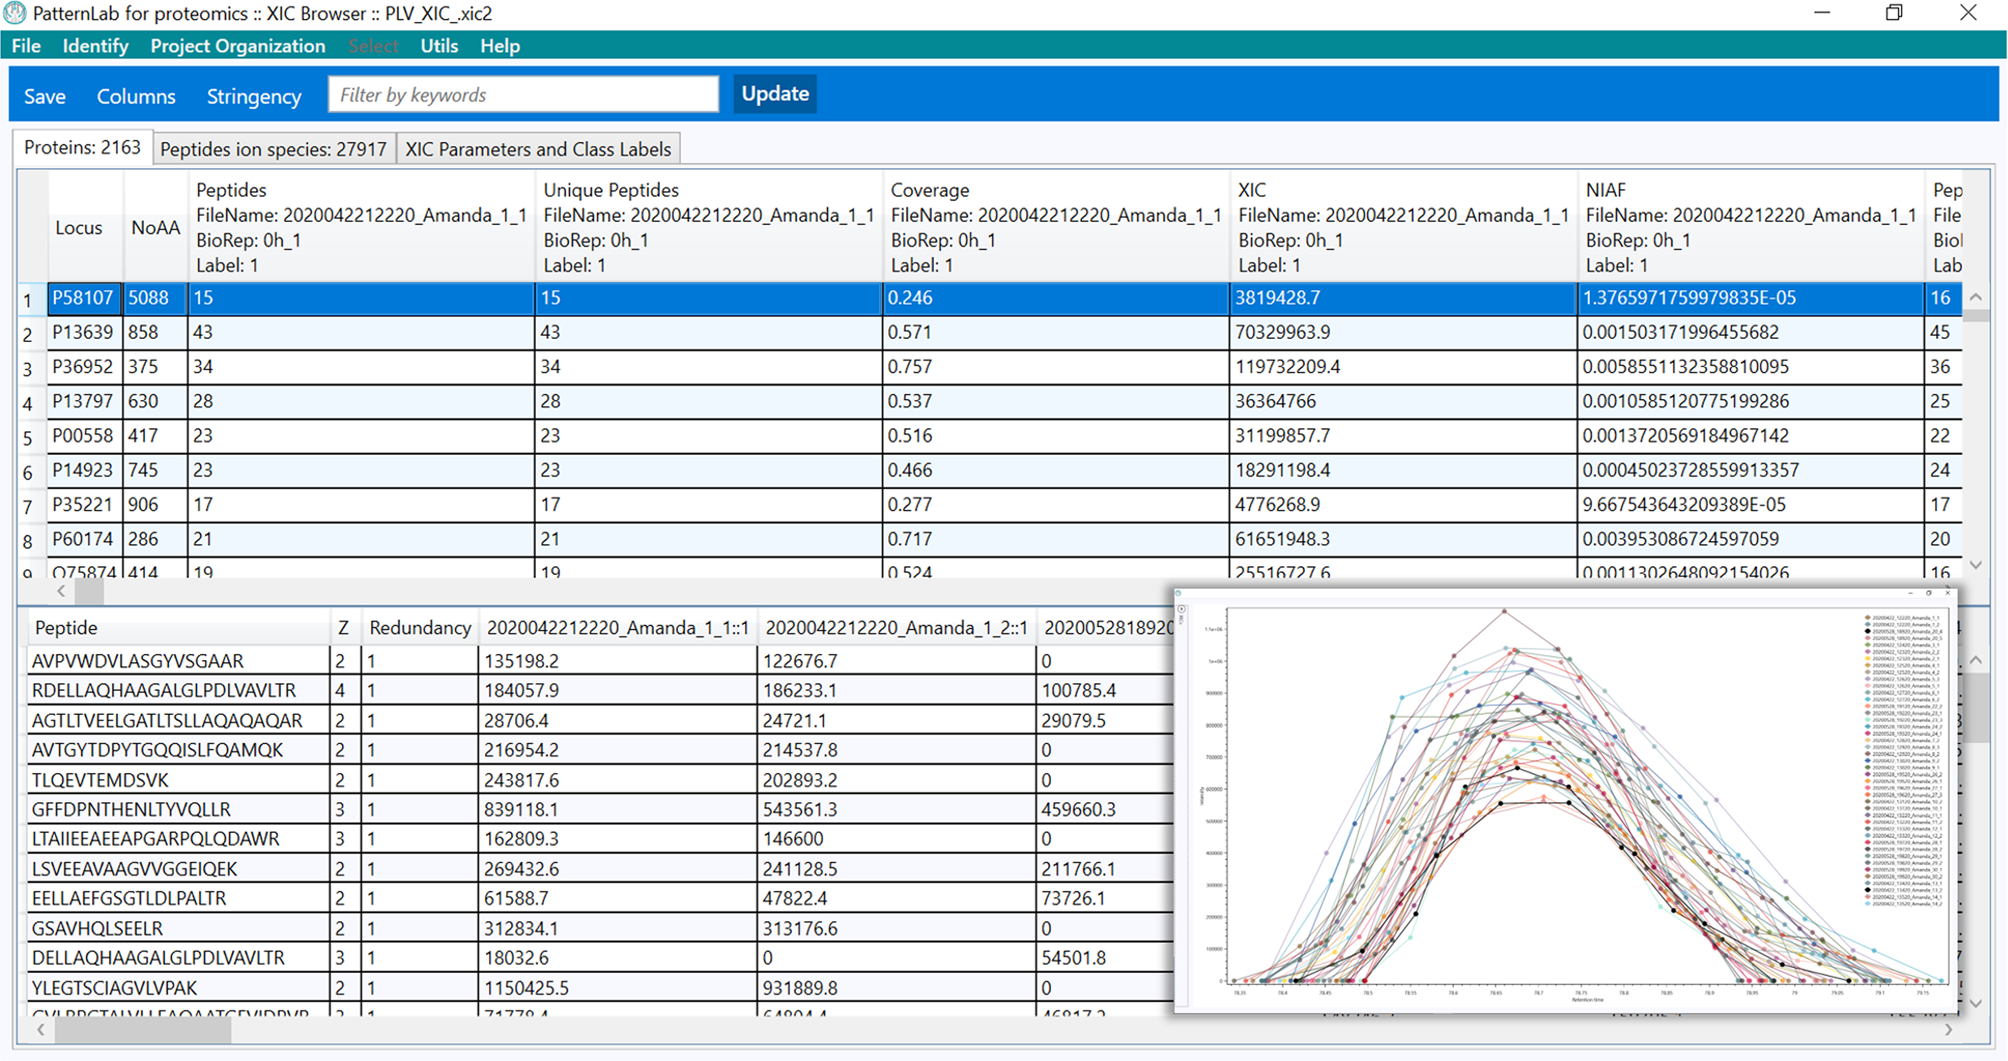
Task: Click scroll down arrow of protein table
Action: tap(1976, 566)
